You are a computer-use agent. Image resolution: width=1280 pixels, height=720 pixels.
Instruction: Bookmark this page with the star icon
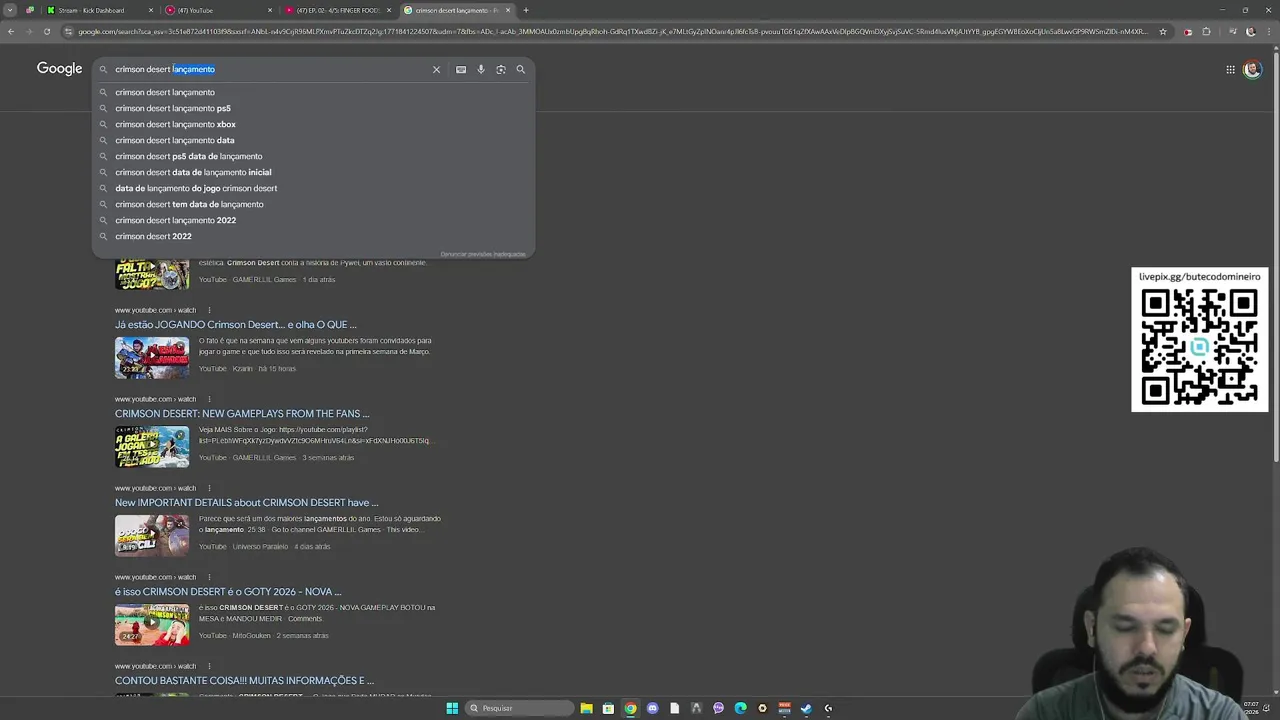click(1163, 32)
